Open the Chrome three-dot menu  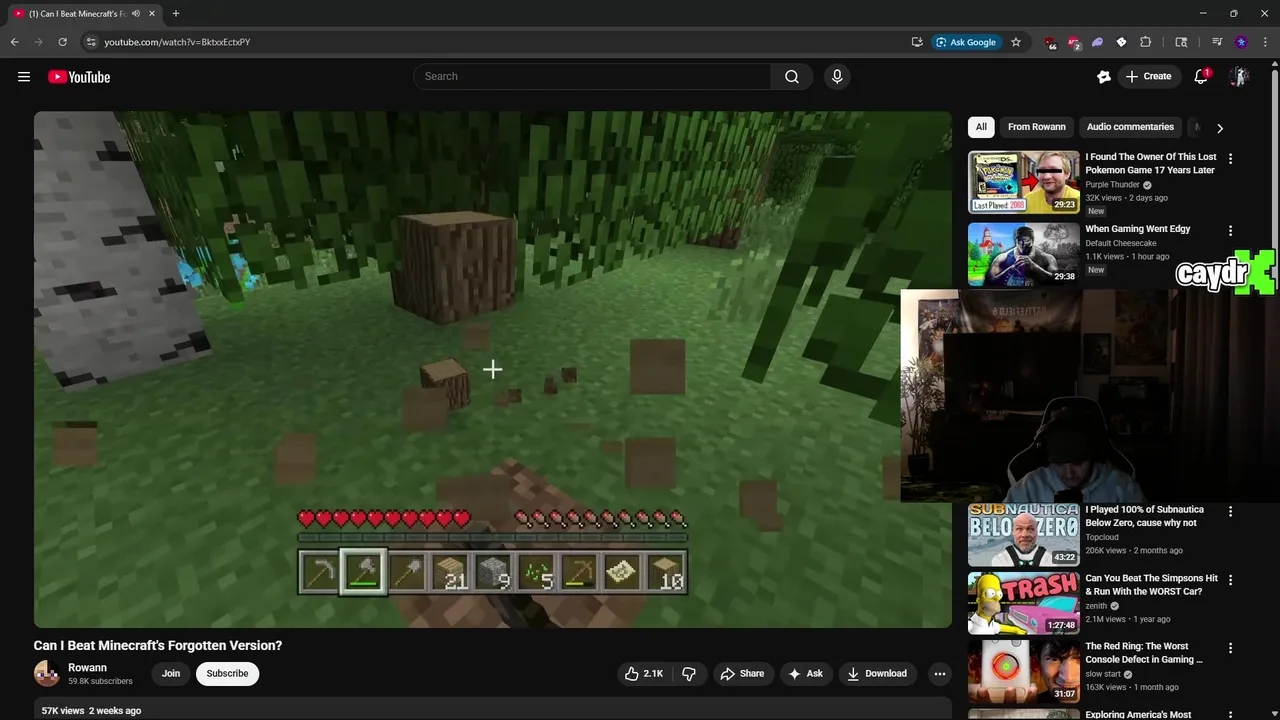click(1265, 42)
